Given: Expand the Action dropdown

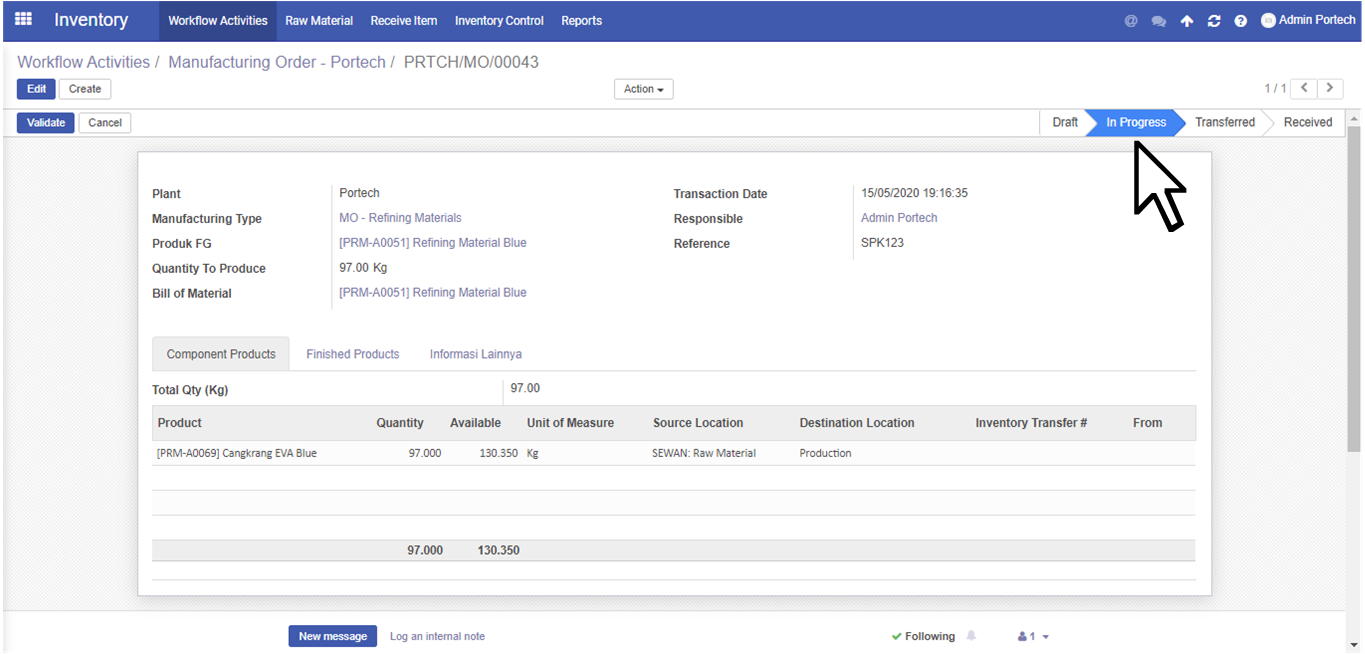Looking at the screenshot, I should 643,89.
